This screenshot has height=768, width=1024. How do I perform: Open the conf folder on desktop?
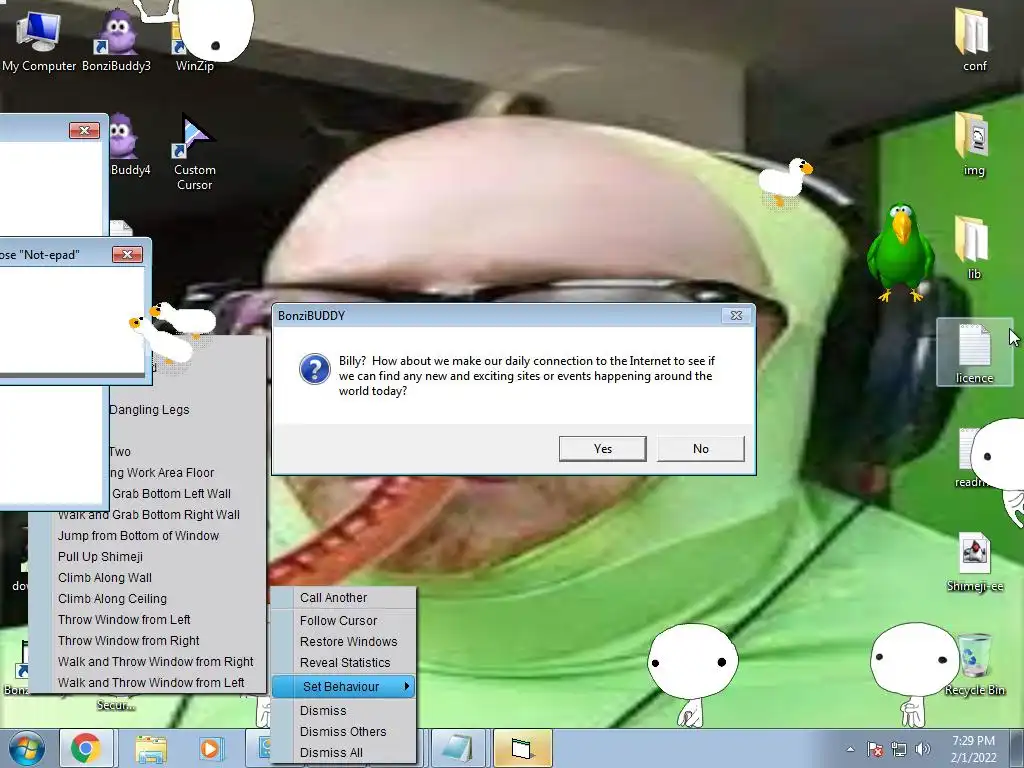(974, 40)
